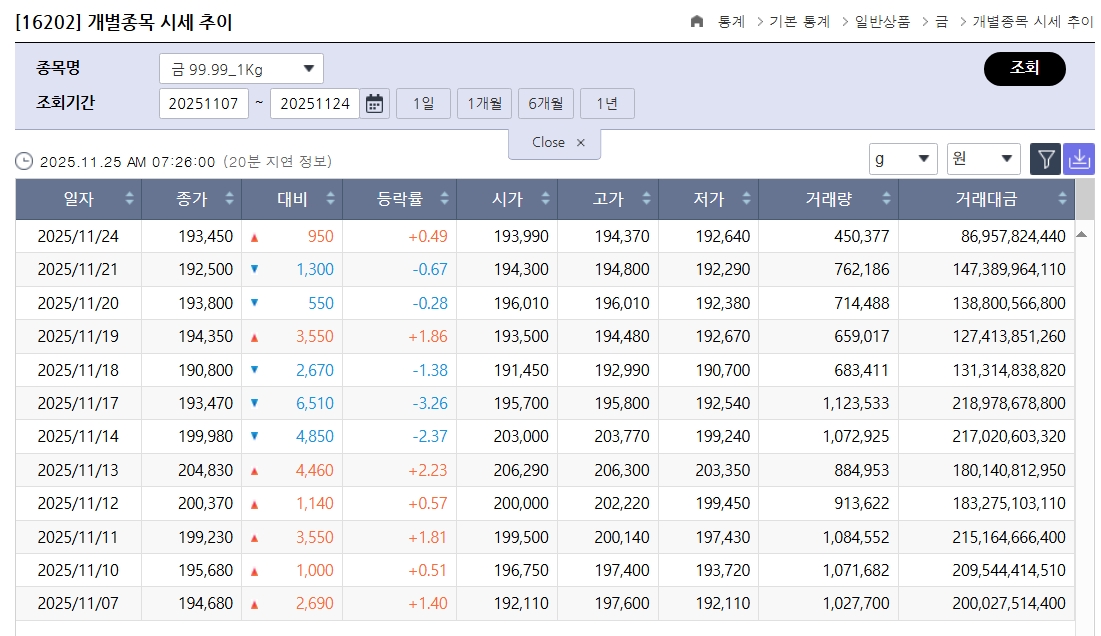Screen dimensions: 1101x636
Task: Select the 1년 period button
Action: pyautogui.click(x=607, y=102)
